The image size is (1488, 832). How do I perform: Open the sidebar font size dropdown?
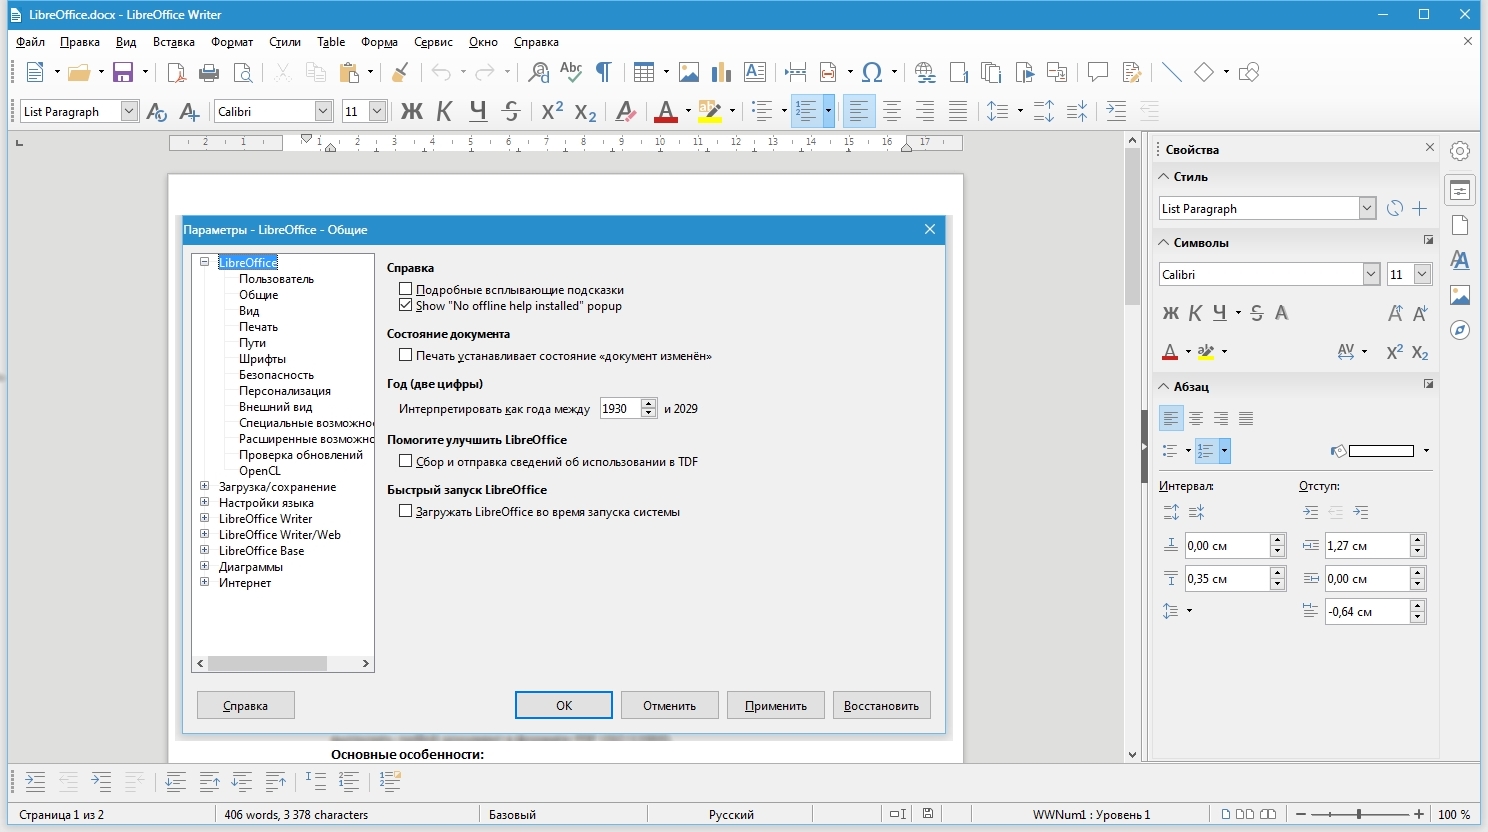pyautogui.click(x=1422, y=274)
